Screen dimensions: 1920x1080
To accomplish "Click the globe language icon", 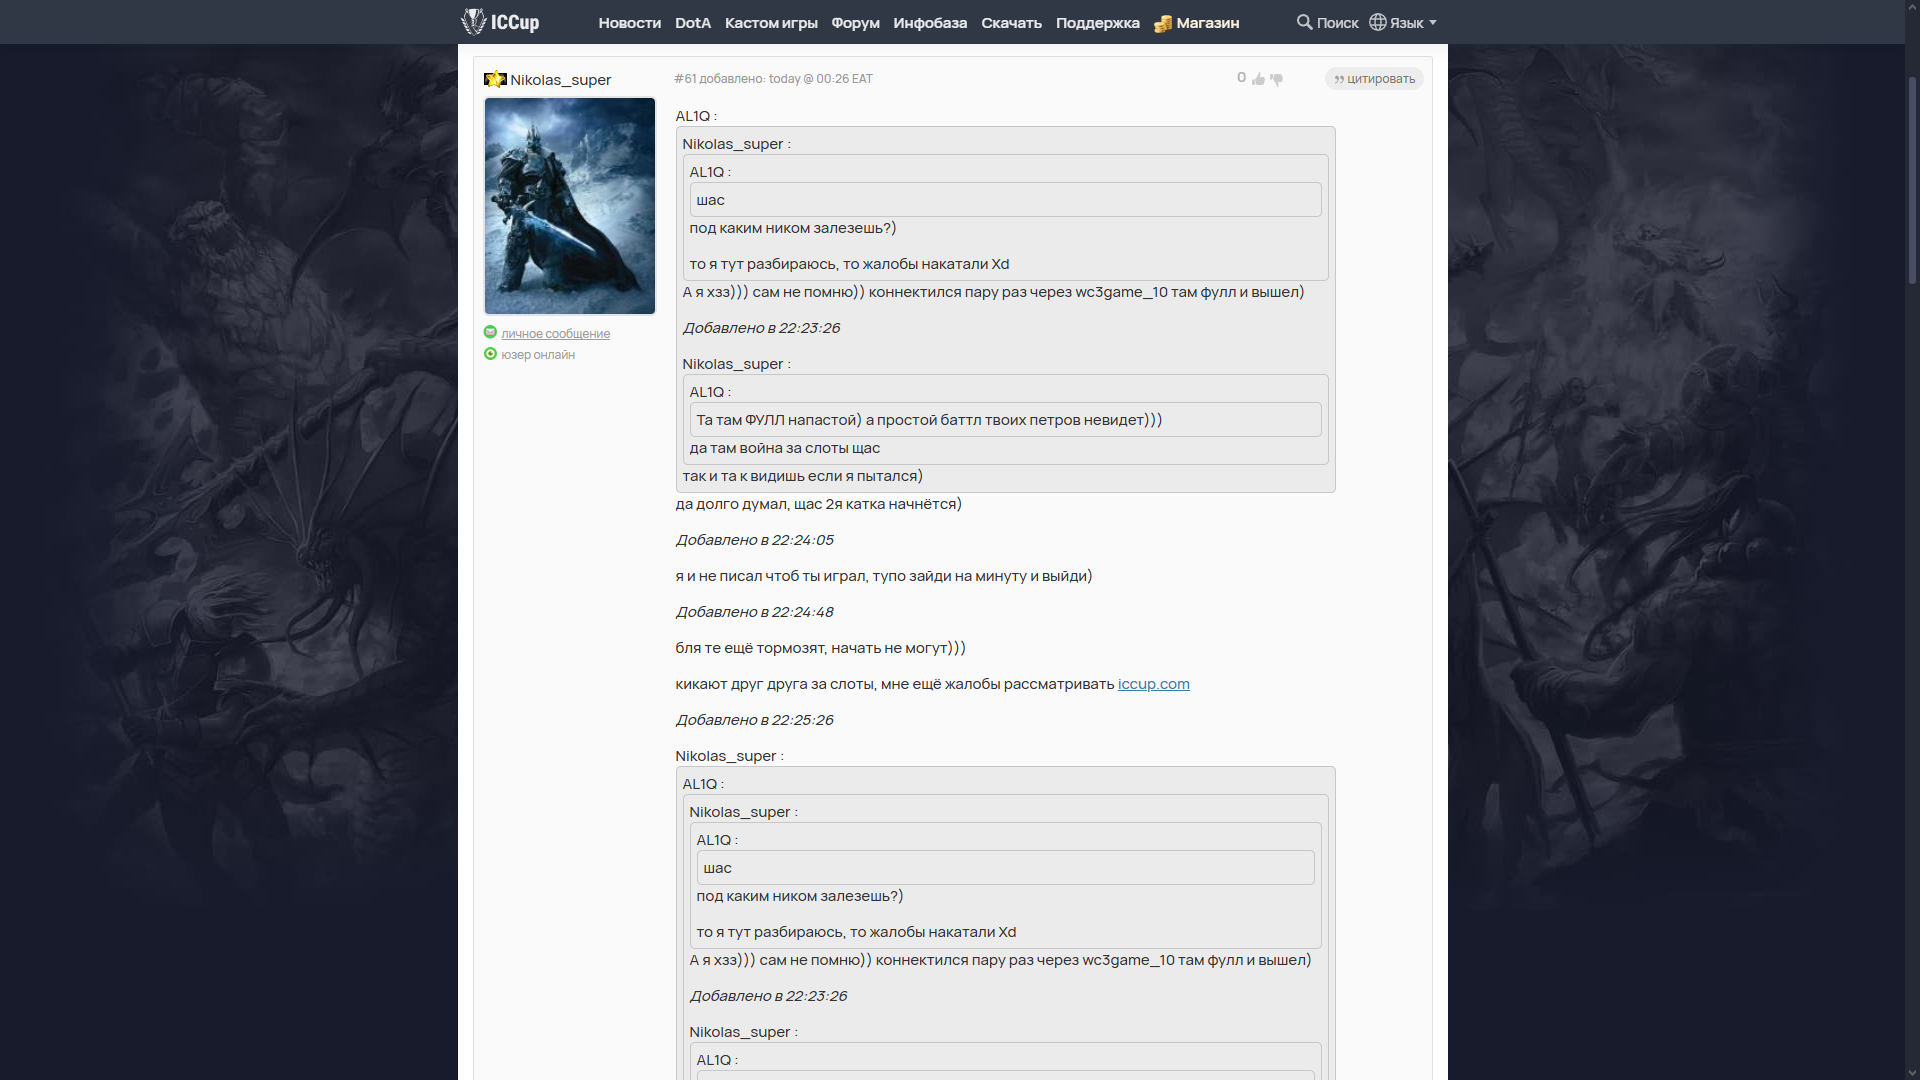I will [1378, 22].
